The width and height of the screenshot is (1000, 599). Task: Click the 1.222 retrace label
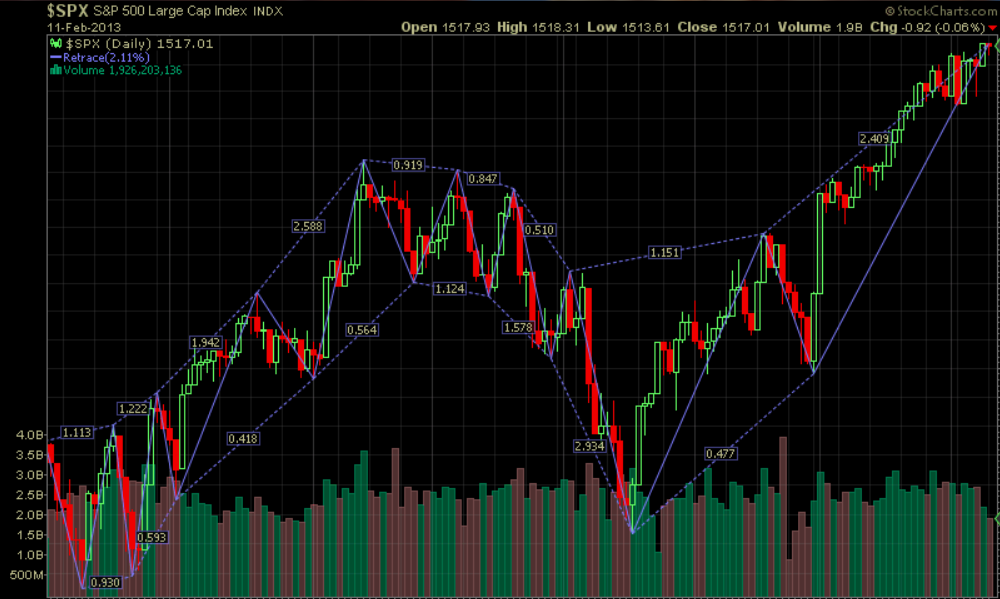click(x=133, y=408)
